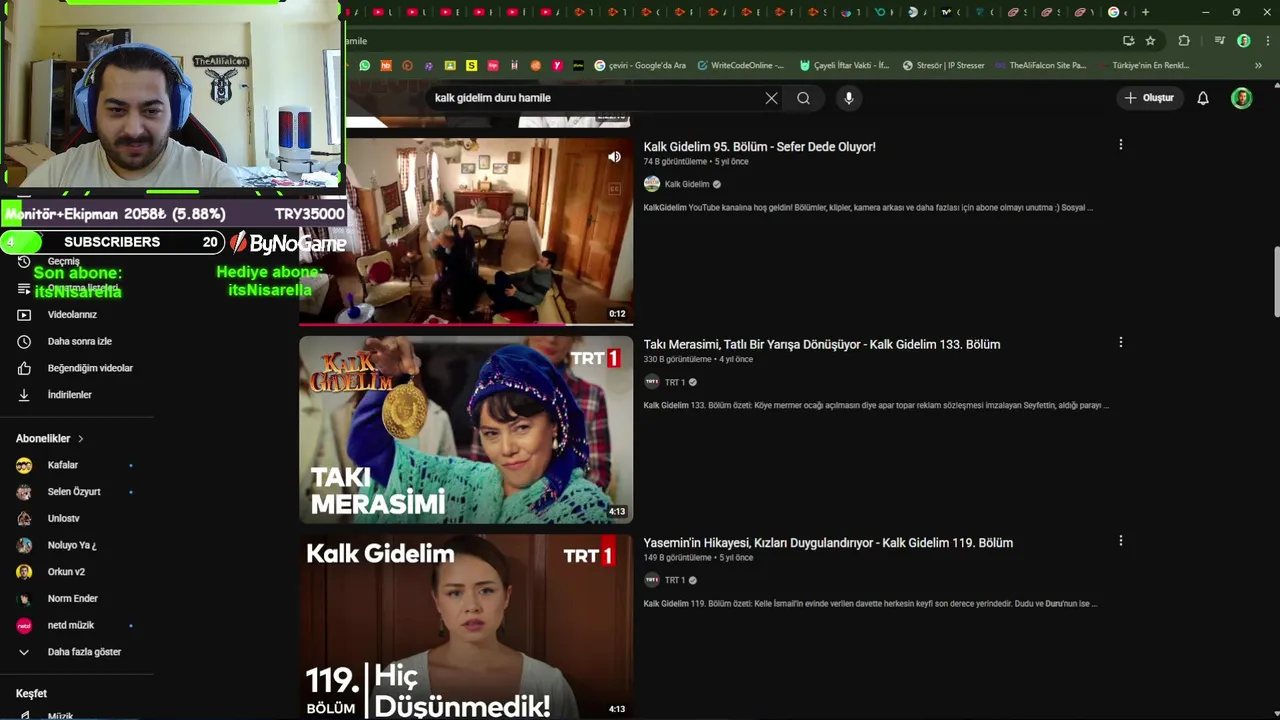The image size is (1280, 720).
Task: Open Çayeli İftar Vakti bookmark
Action: [844, 65]
